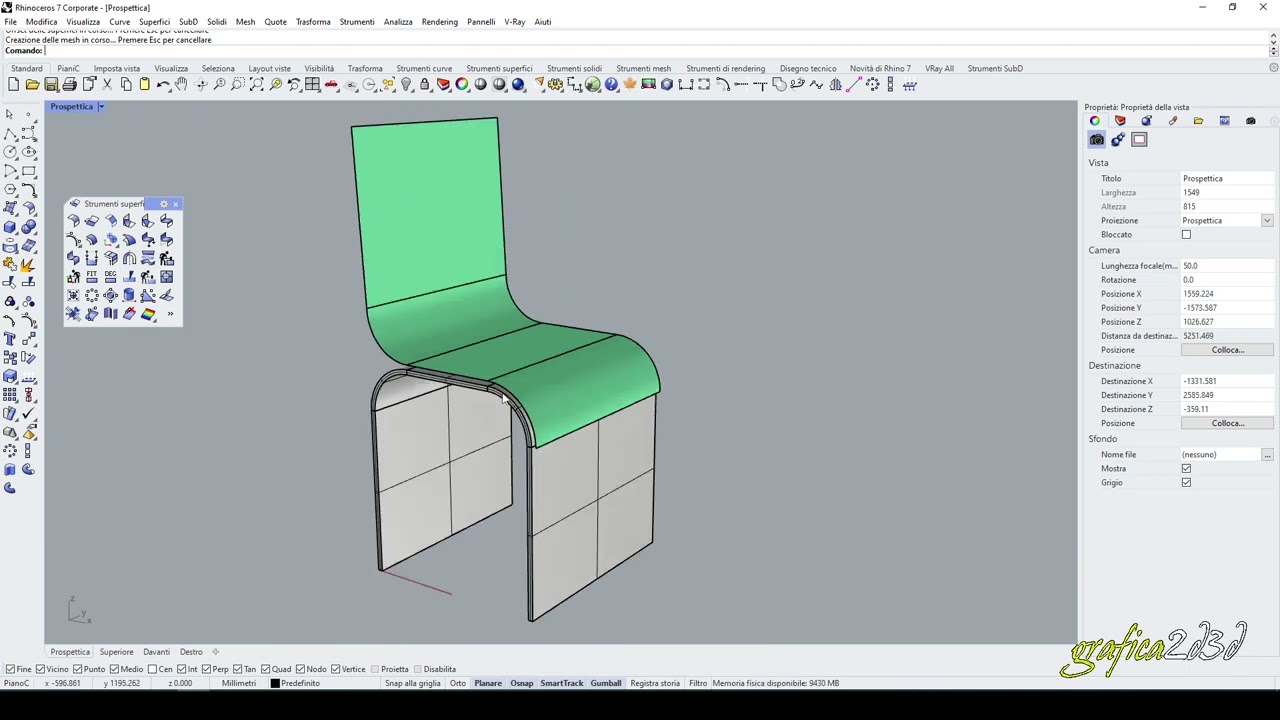Toggle the Quad osnap checkbox
1280x720 pixels.
(x=266, y=669)
